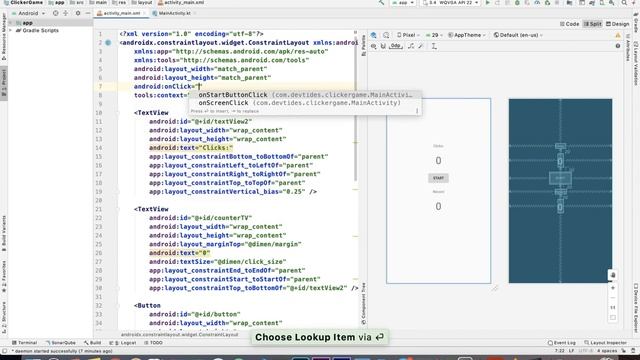Click the Infer Constraints wand icon

point(421,46)
